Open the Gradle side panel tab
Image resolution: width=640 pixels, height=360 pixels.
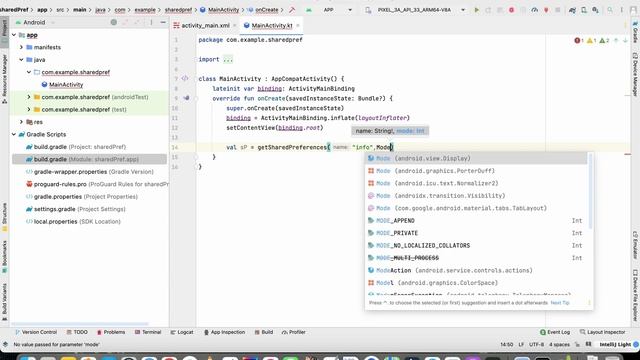coord(635,33)
